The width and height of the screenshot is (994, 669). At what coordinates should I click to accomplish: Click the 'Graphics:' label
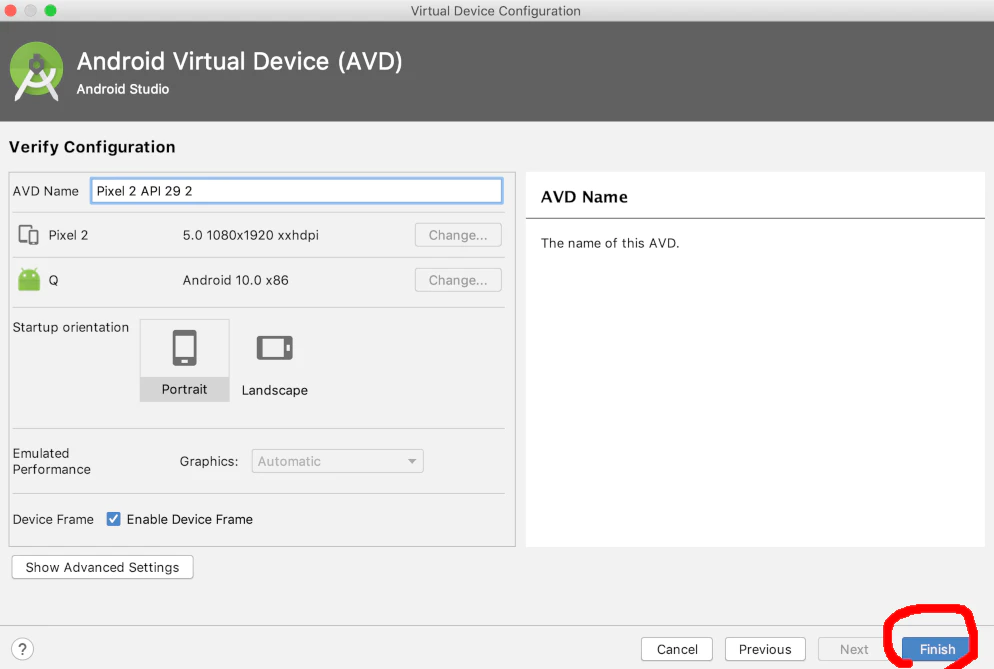coord(209,461)
